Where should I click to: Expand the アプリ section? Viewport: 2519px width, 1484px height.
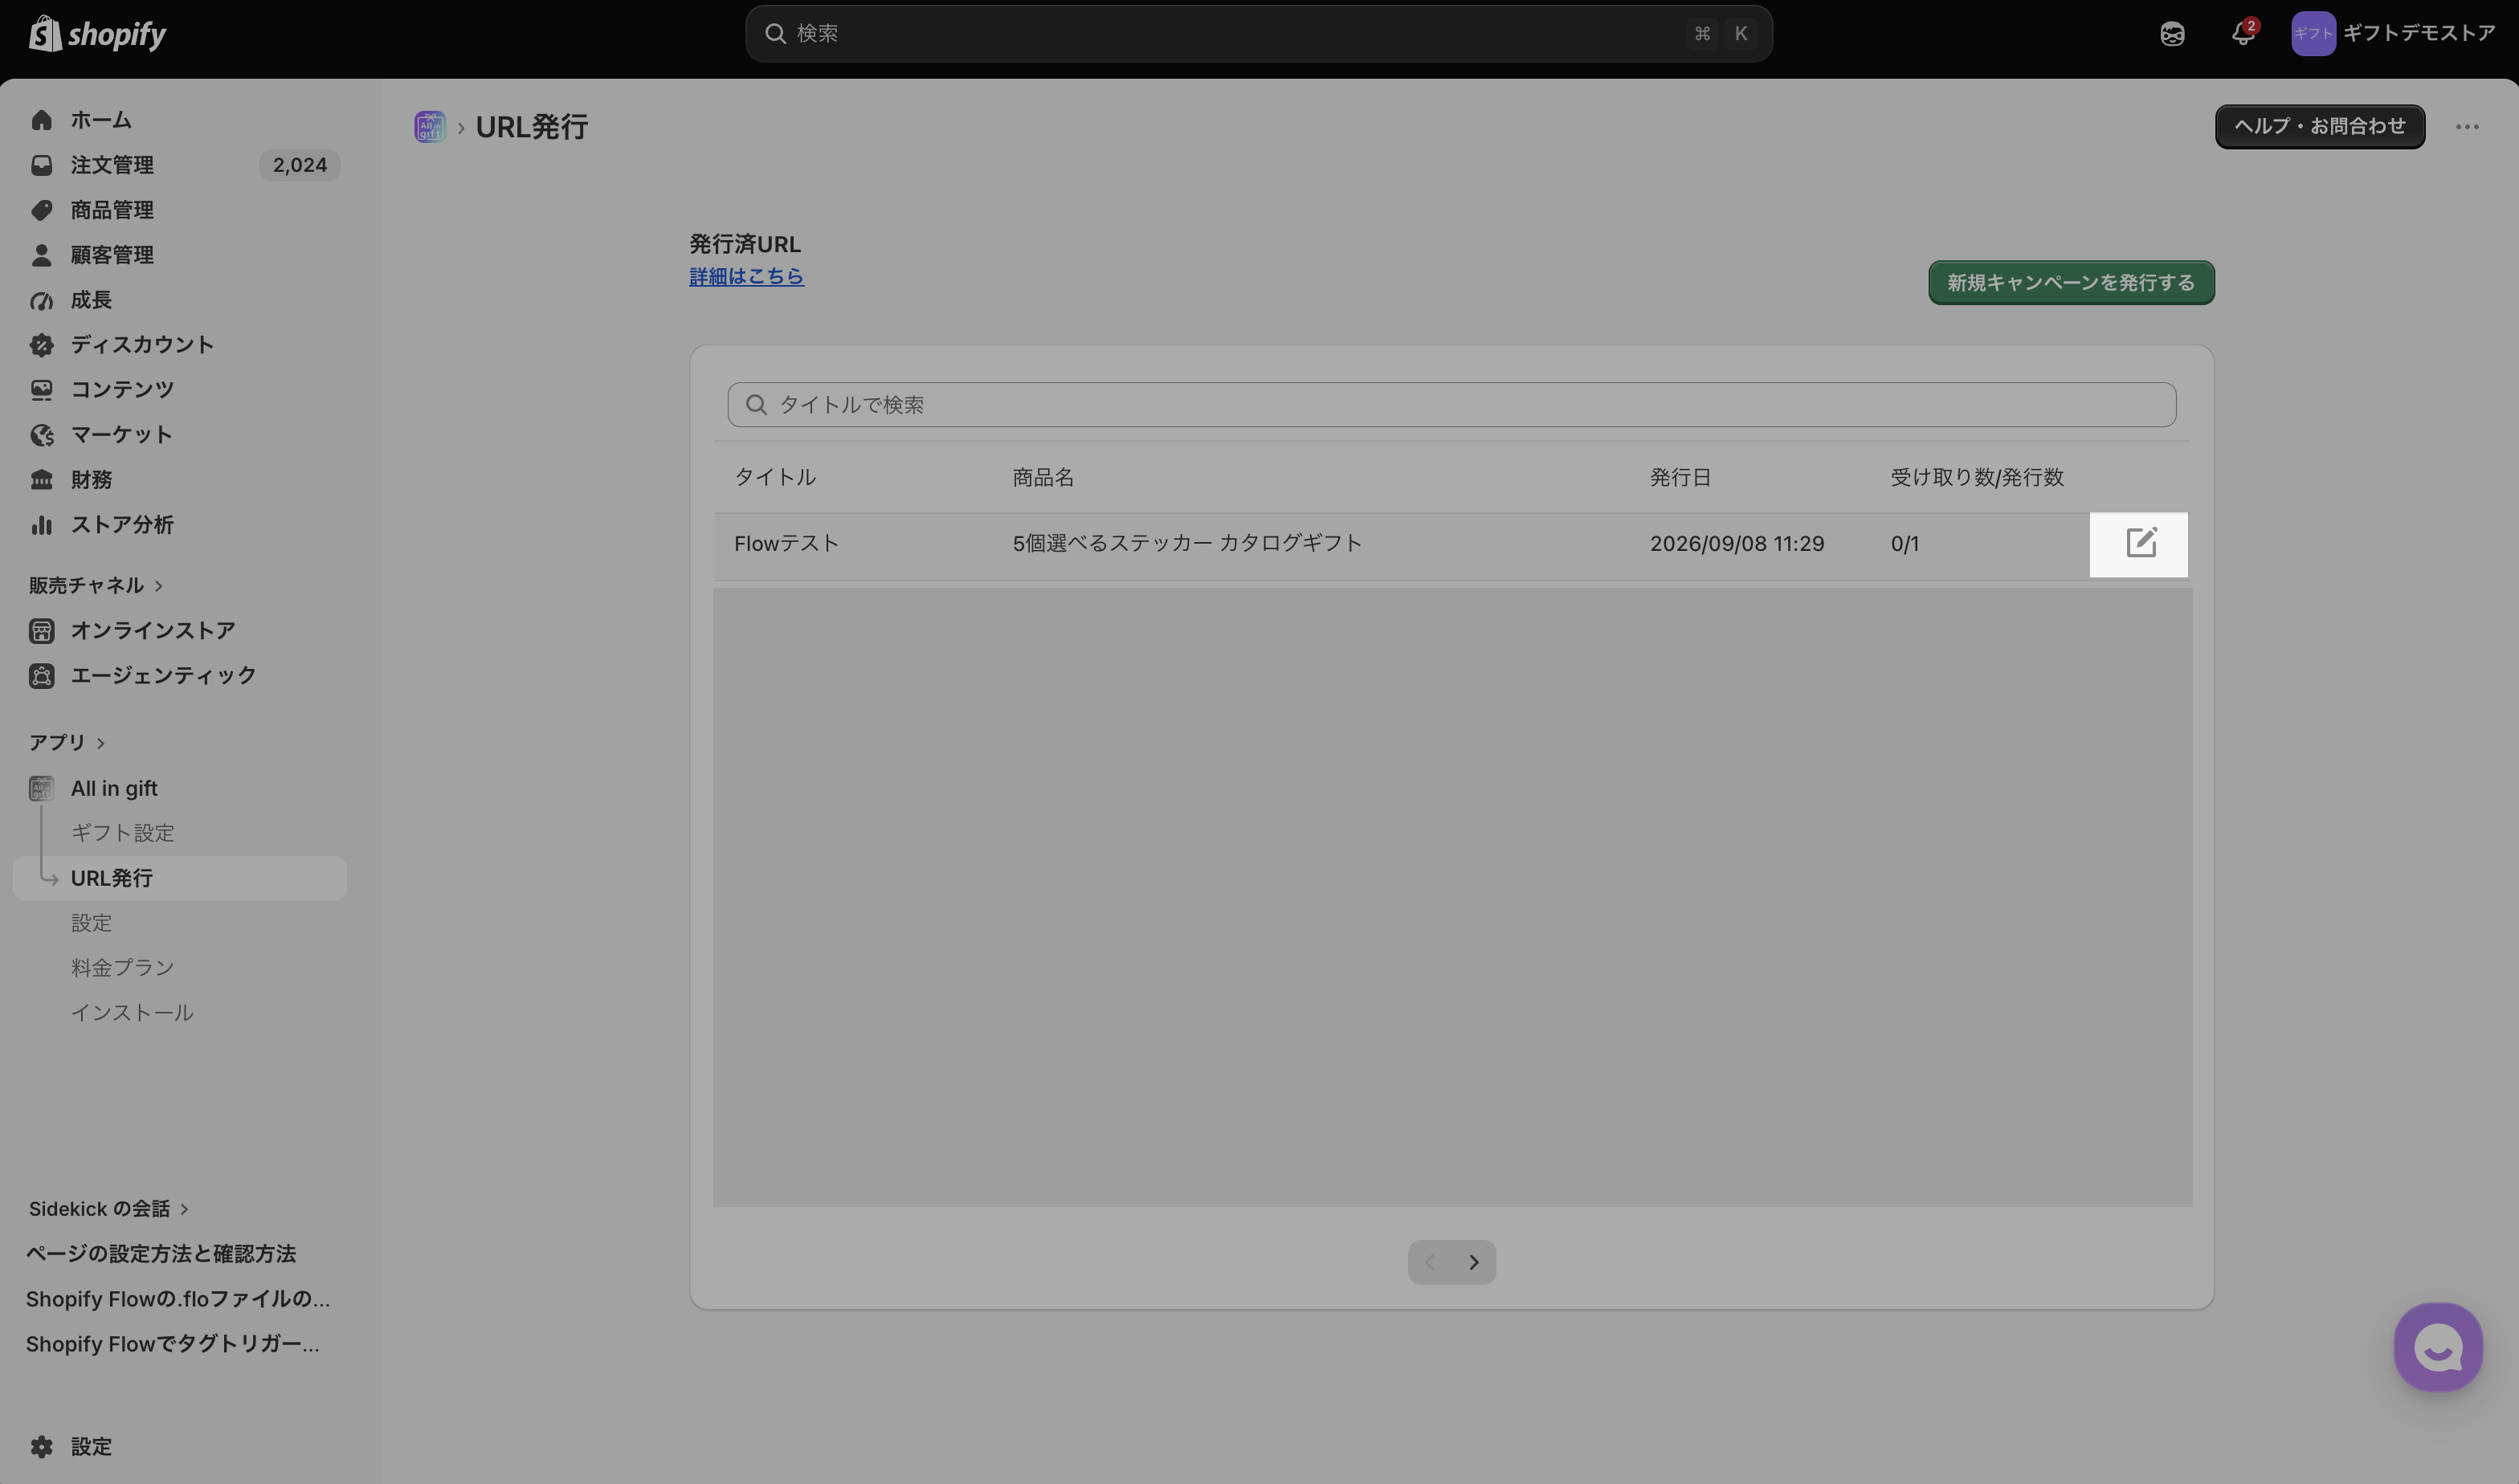[x=67, y=742]
